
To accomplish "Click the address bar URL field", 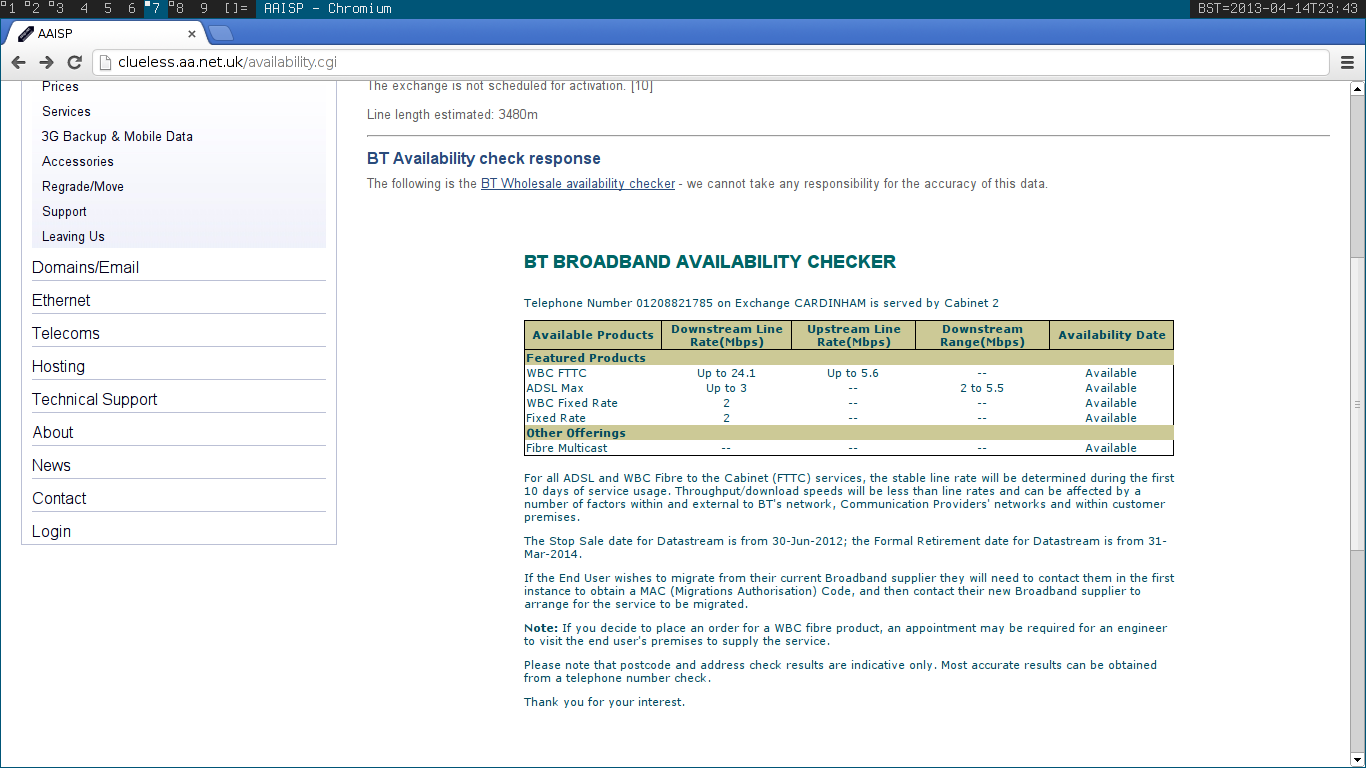I will [x=711, y=62].
